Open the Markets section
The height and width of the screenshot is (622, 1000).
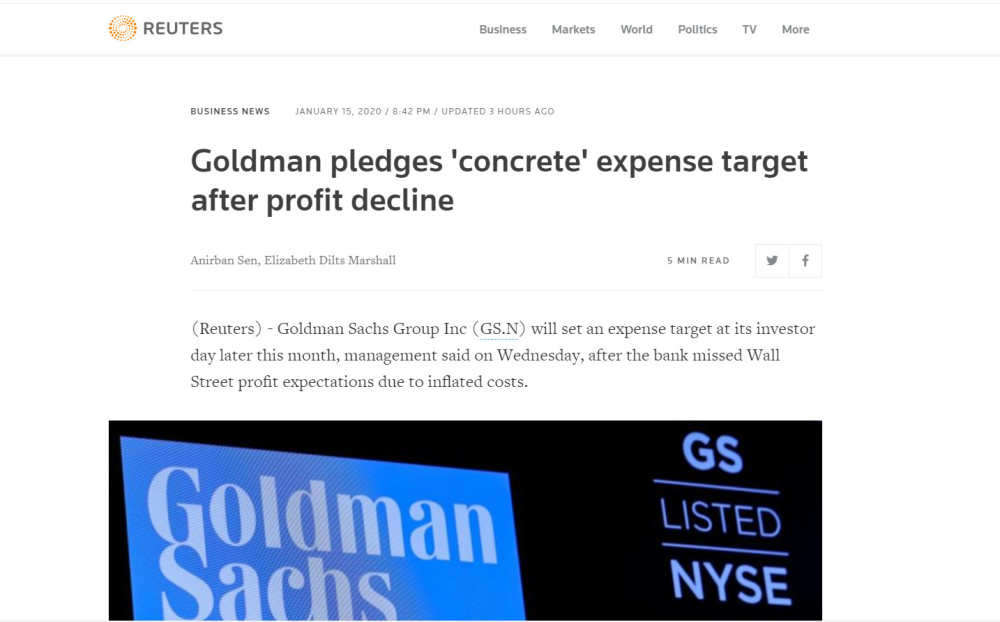point(573,29)
